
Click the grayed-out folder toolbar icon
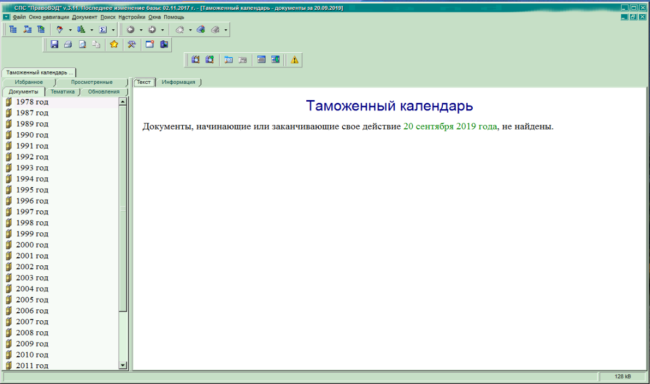(243, 60)
